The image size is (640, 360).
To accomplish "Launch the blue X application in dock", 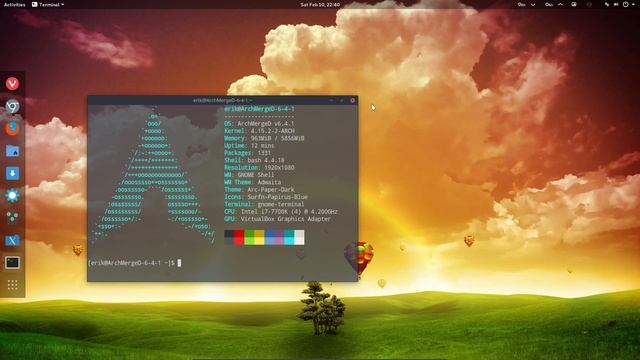I will (12, 240).
